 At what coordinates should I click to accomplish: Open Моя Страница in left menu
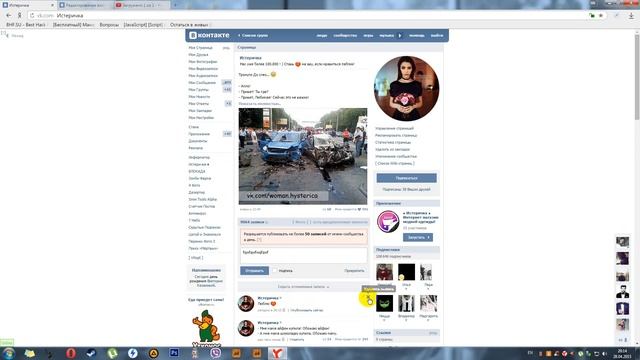(x=200, y=48)
